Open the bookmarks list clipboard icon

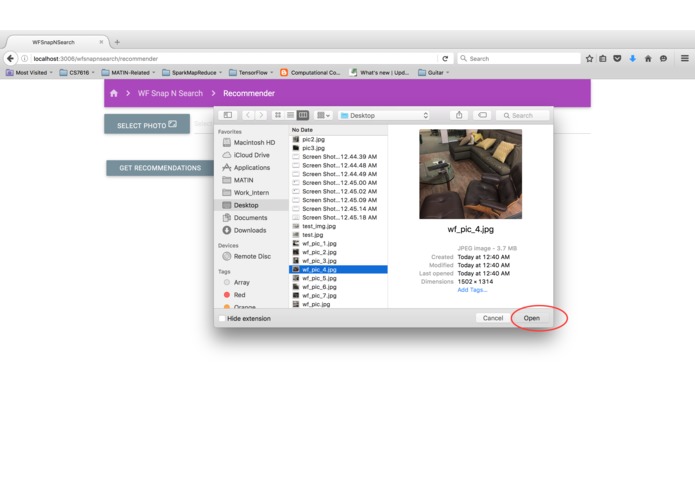click(x=603, y=58)
